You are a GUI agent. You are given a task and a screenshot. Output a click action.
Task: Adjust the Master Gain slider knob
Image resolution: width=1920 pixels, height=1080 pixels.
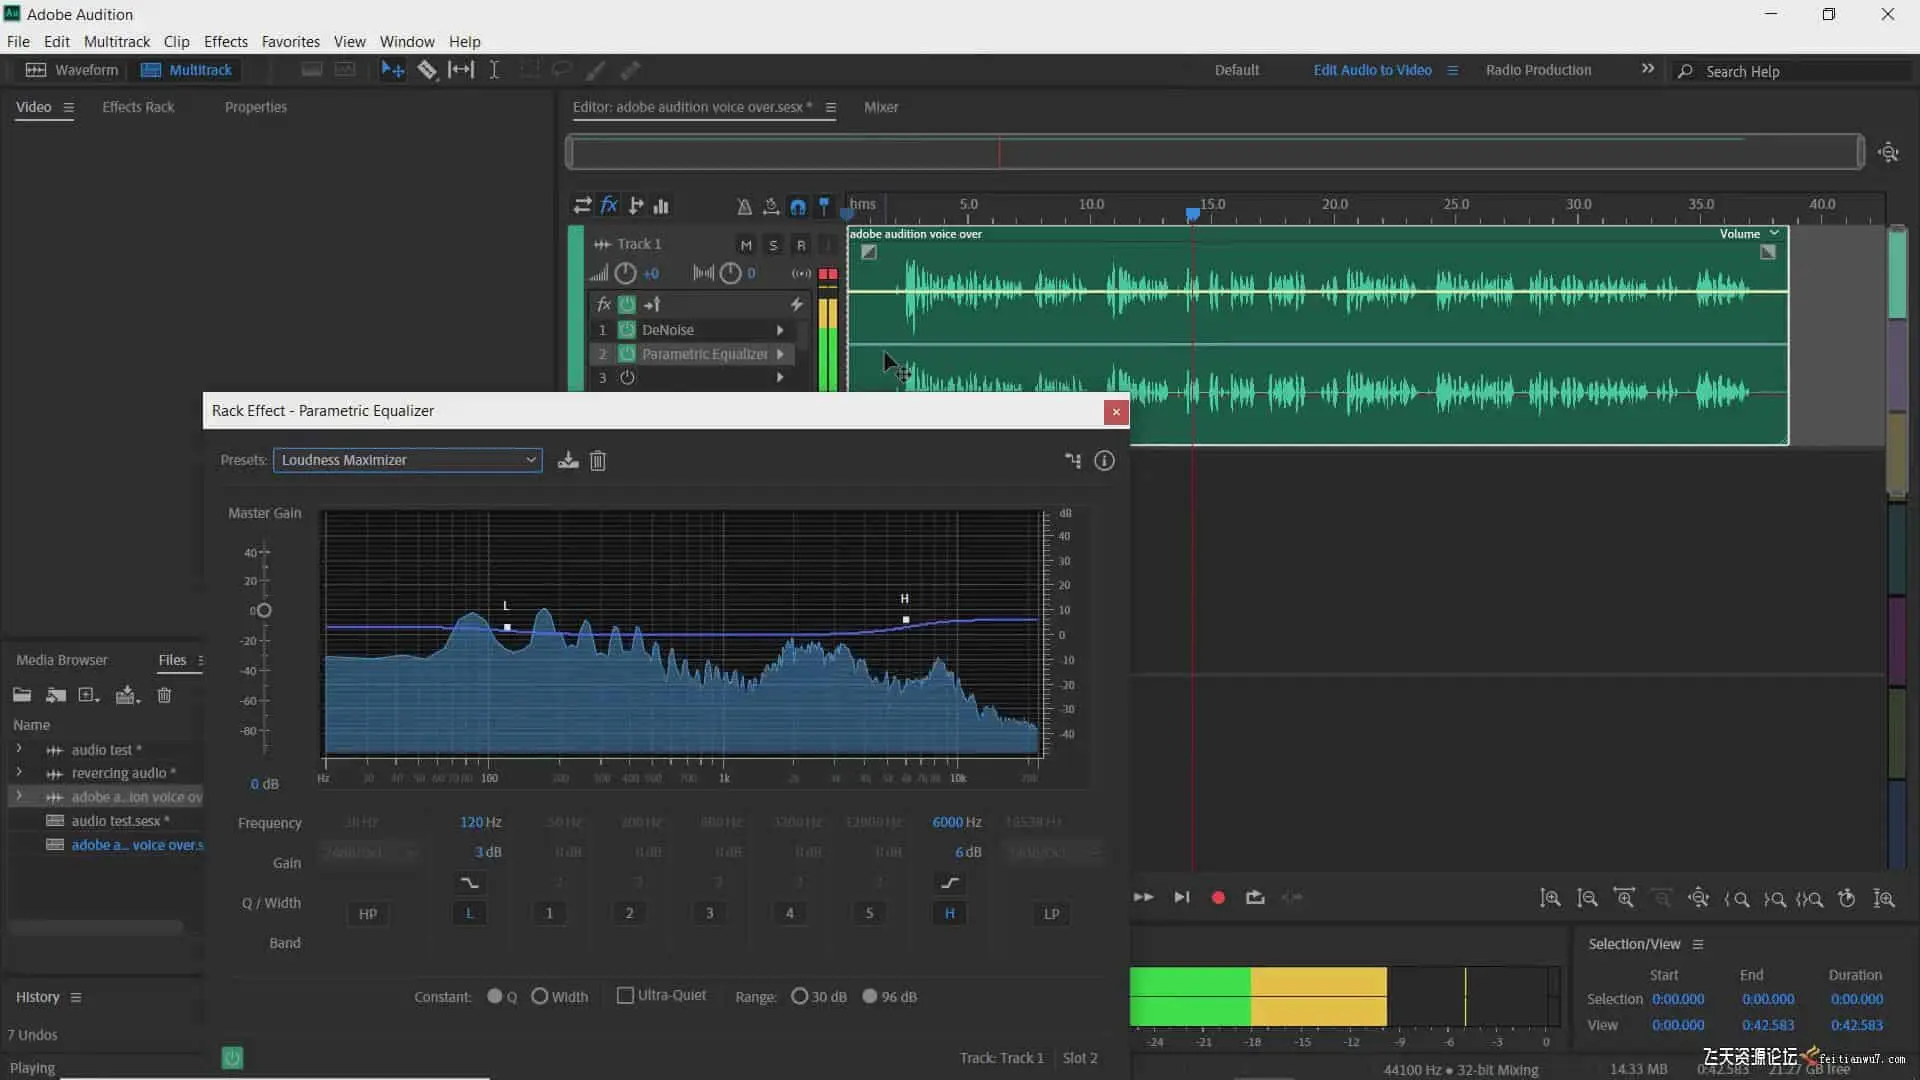pyautogui.click(x=264, y=610)
